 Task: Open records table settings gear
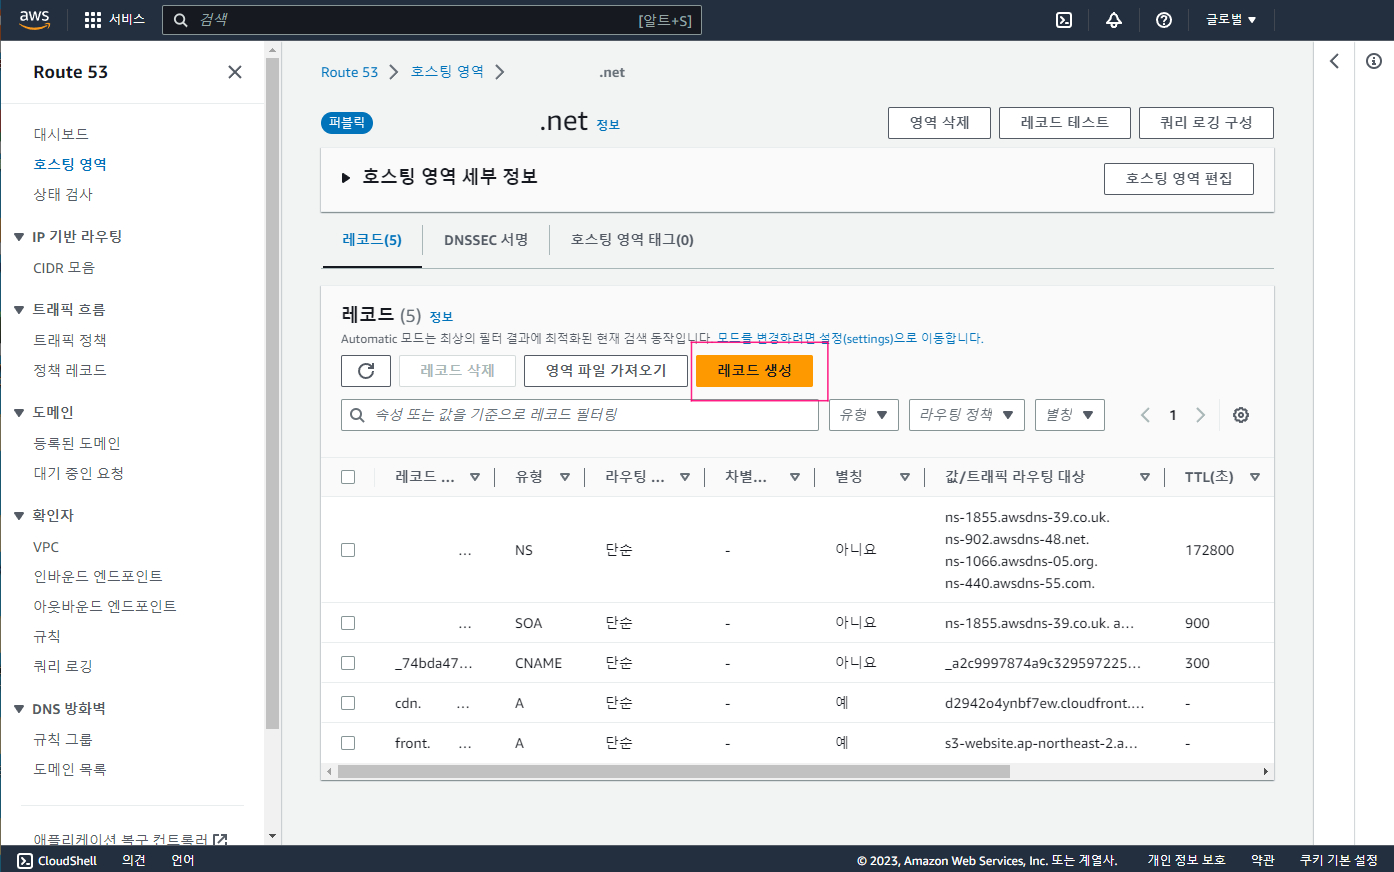coord(1241,415)
